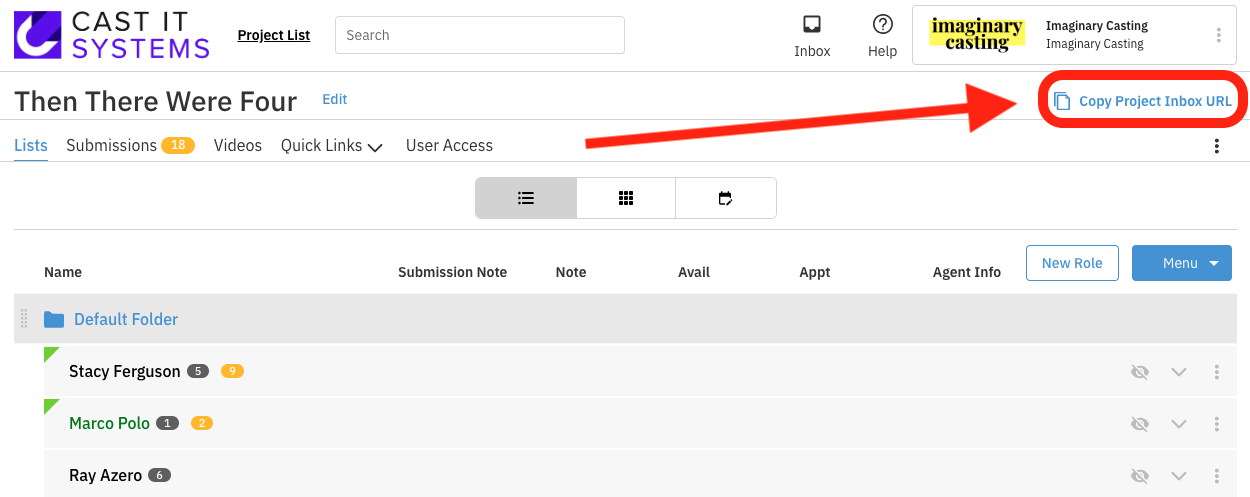This screenshot has height=497, width=1250.
Task: Click the Help question mark icon
Action: click(882, 25)
